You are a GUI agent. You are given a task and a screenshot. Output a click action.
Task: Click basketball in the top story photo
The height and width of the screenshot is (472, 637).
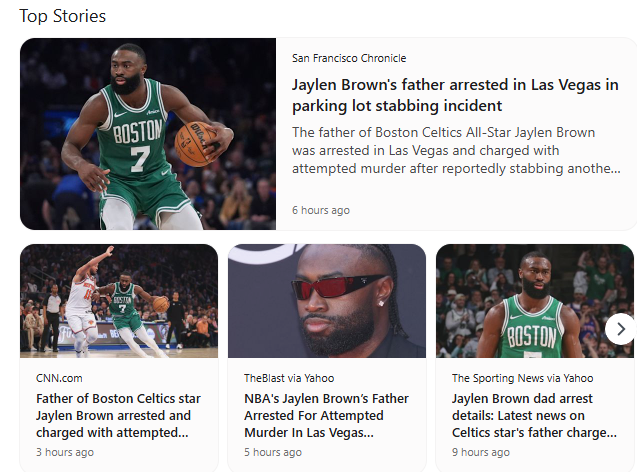pyautogui.click(x=195, y=144)
